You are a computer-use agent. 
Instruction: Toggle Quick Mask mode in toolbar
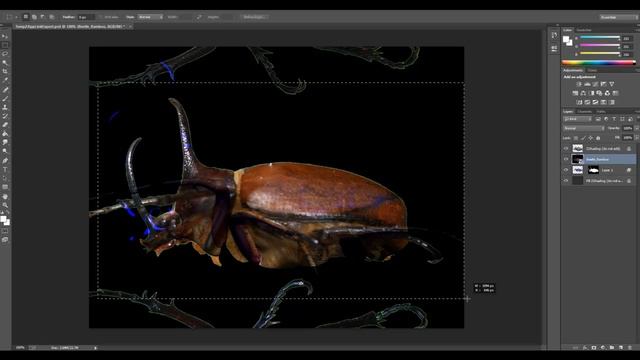click(x=5, y=231)
